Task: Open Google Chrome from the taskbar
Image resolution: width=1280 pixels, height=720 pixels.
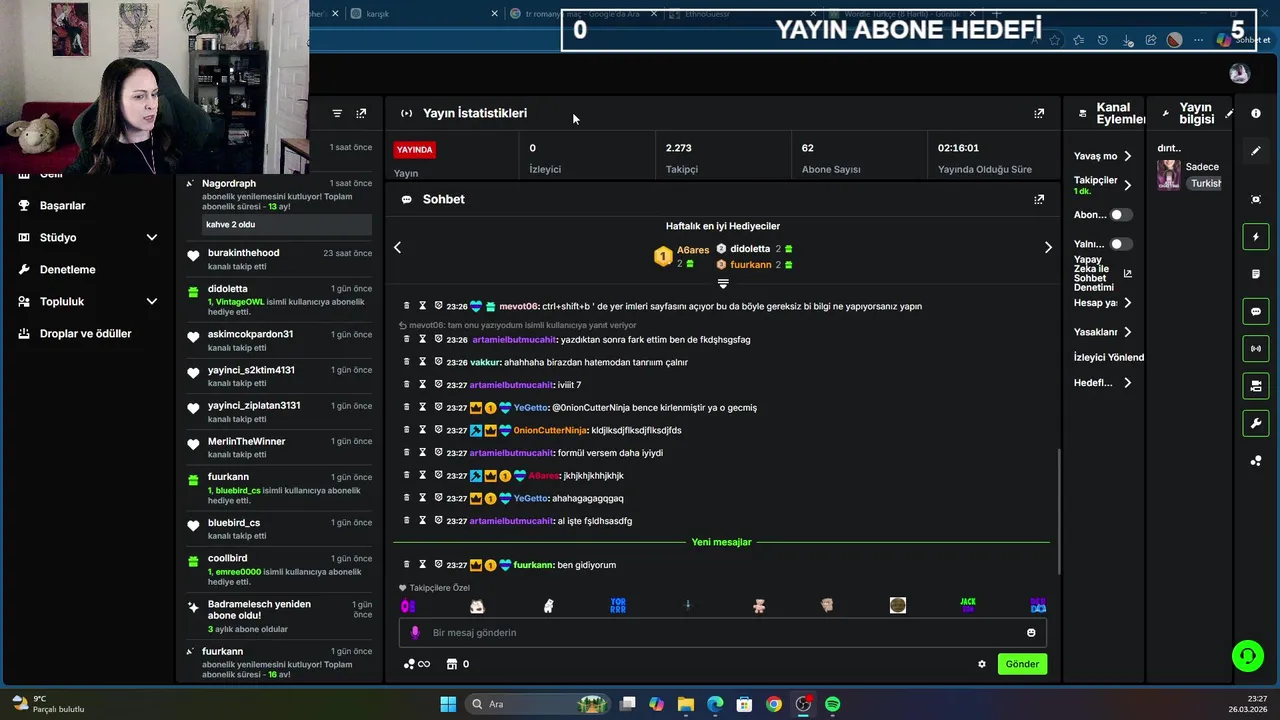Action: tap(774, 704)
